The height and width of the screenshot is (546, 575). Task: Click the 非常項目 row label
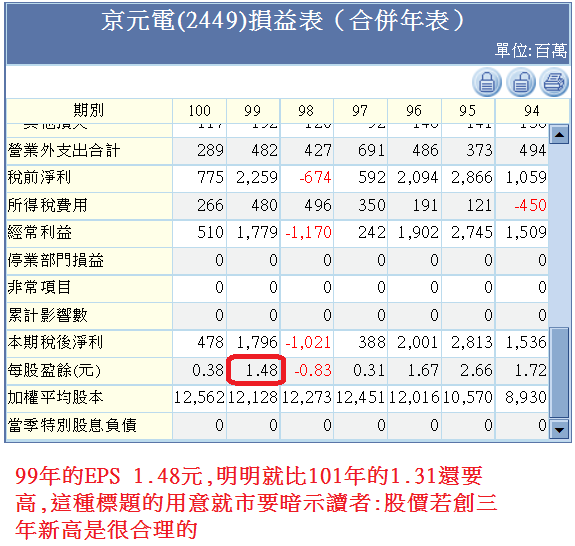coord(39,287)
